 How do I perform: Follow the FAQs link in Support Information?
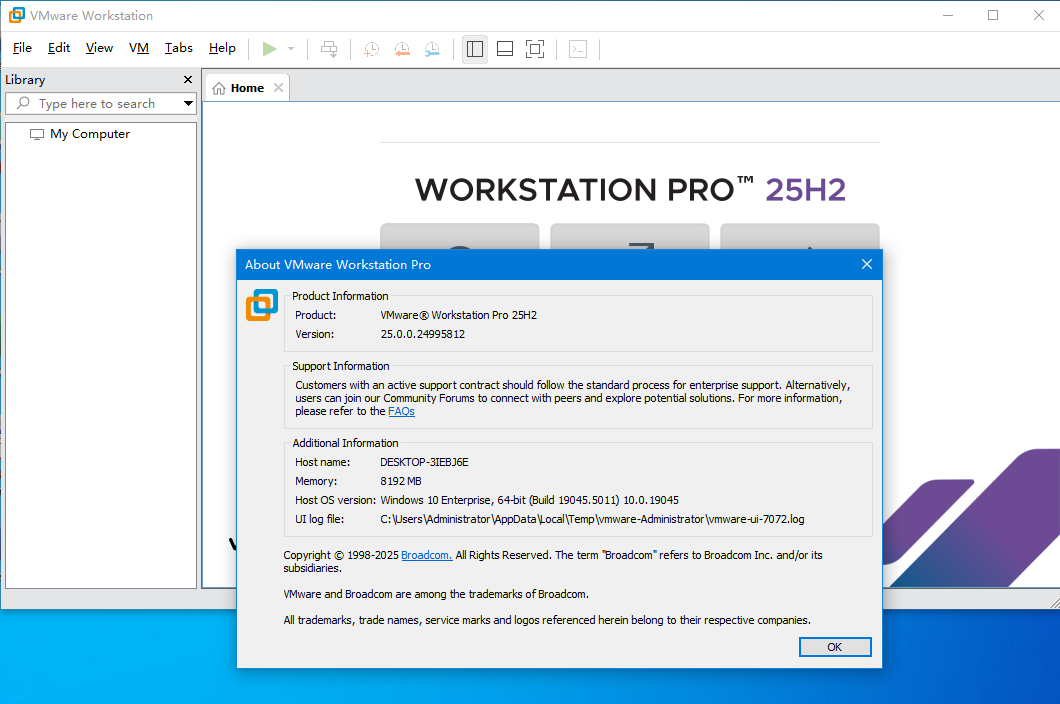(401, 411)
